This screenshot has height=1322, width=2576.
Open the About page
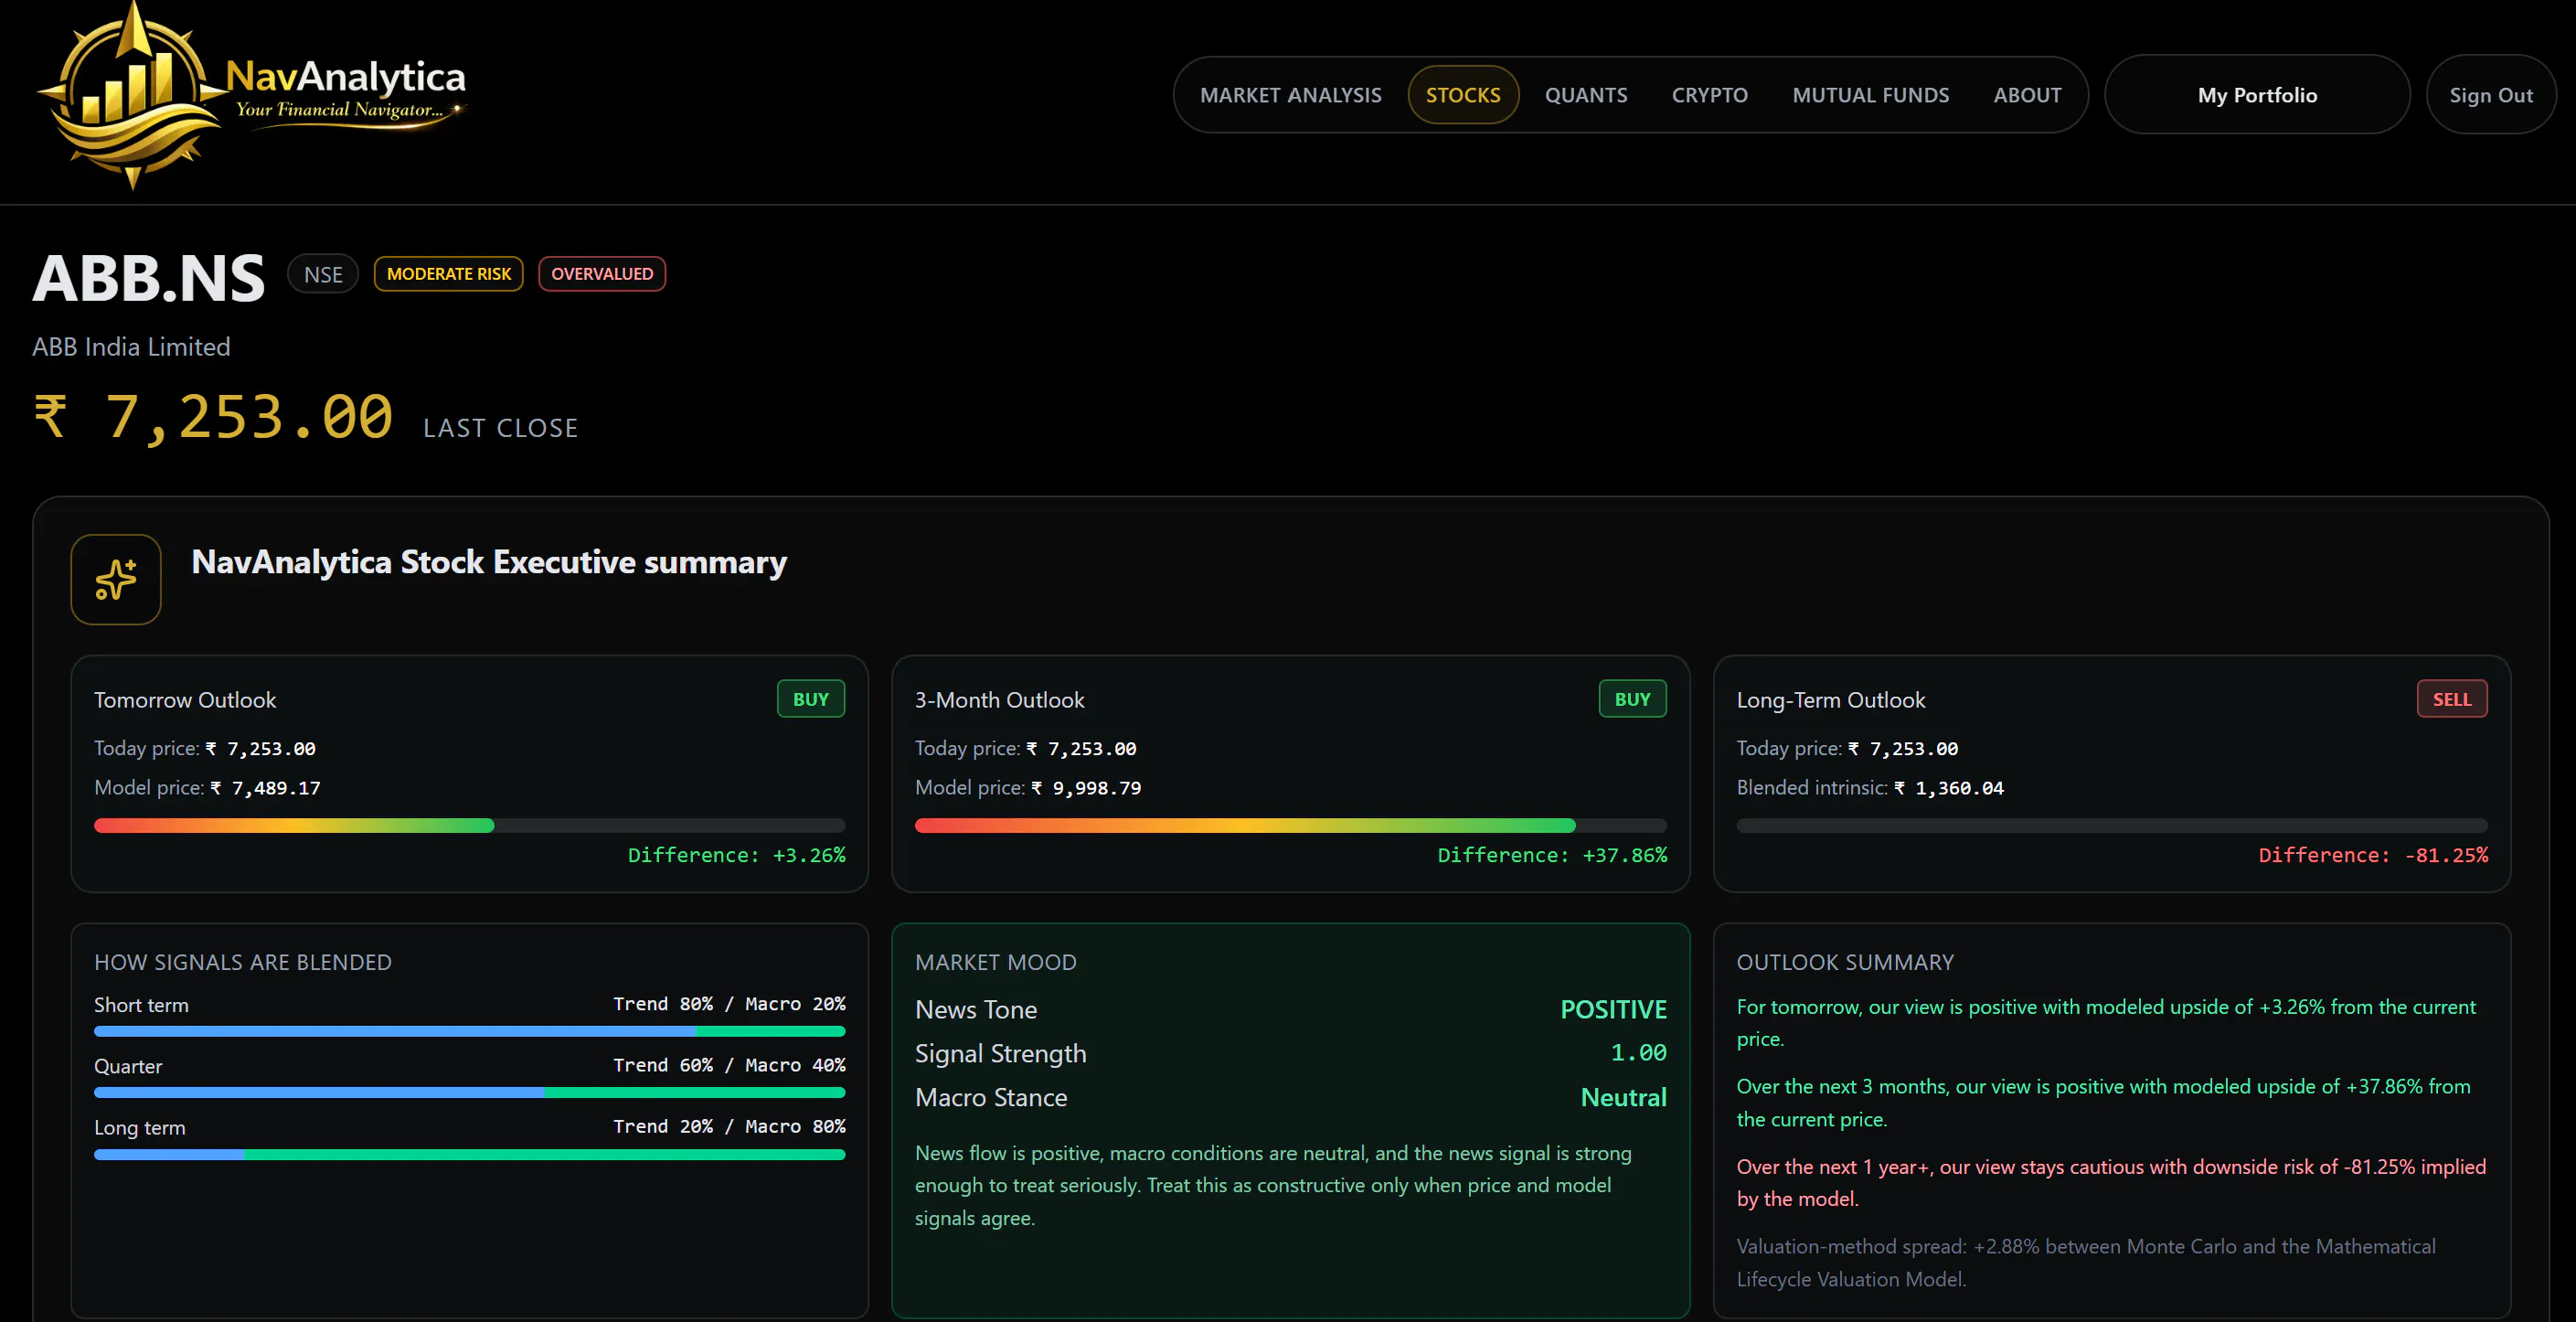2027,95
